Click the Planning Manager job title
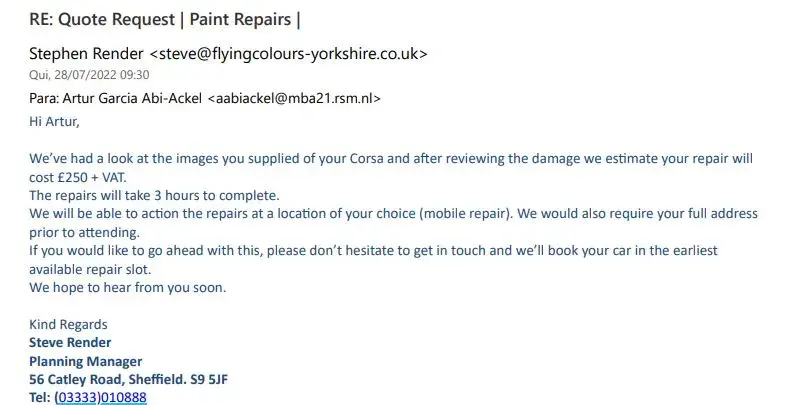 click(86, 361)
